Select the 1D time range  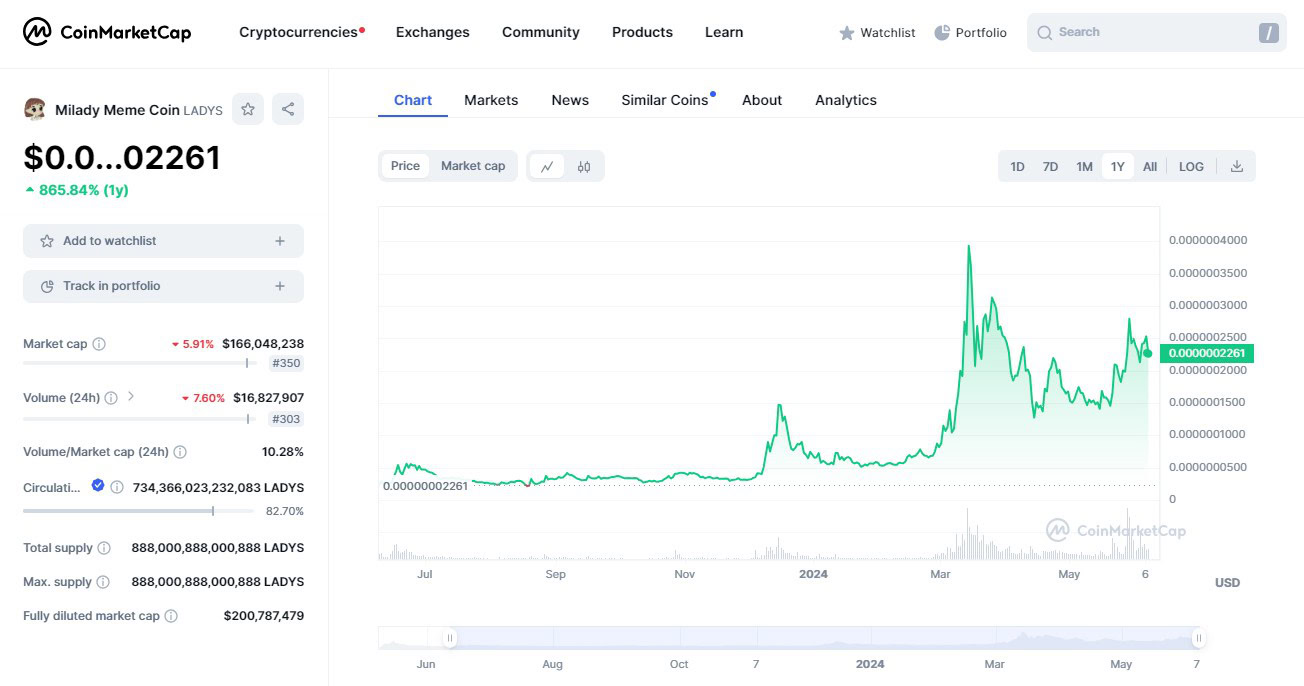[x=1017, y=166]
